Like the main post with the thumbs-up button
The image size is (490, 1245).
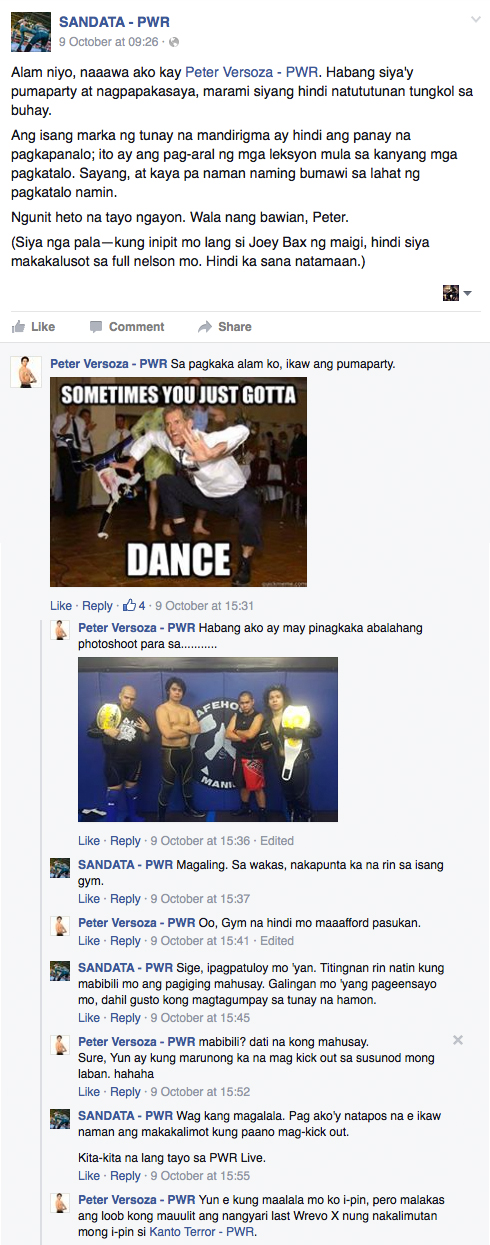click(x=33, y=326)
